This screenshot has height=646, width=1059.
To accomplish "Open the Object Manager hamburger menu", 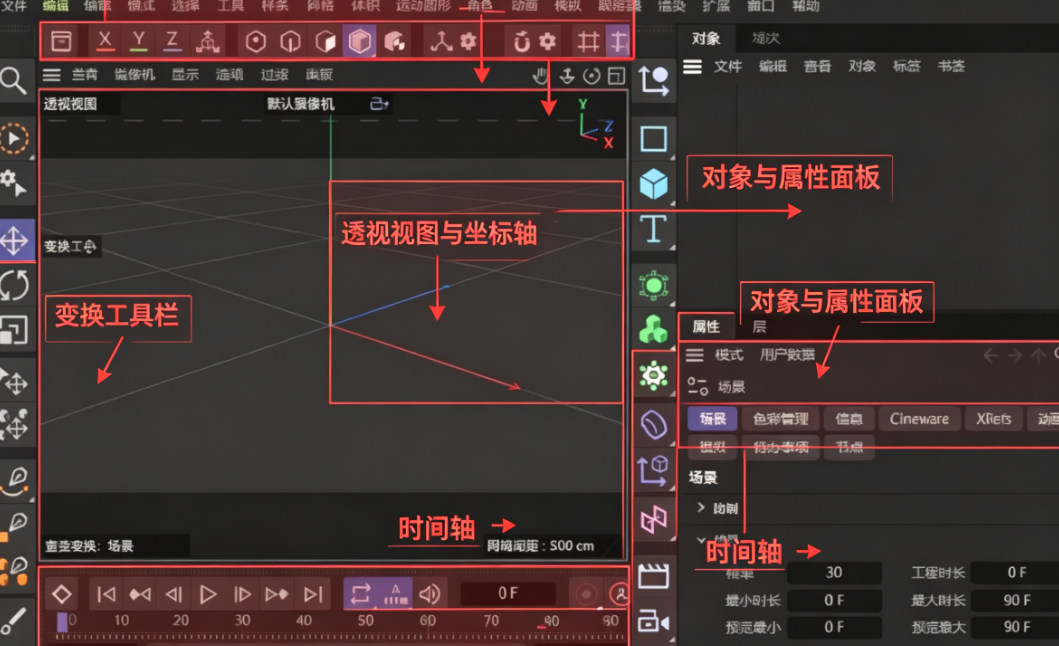I will pyautogui.click(x=692, y=66).
